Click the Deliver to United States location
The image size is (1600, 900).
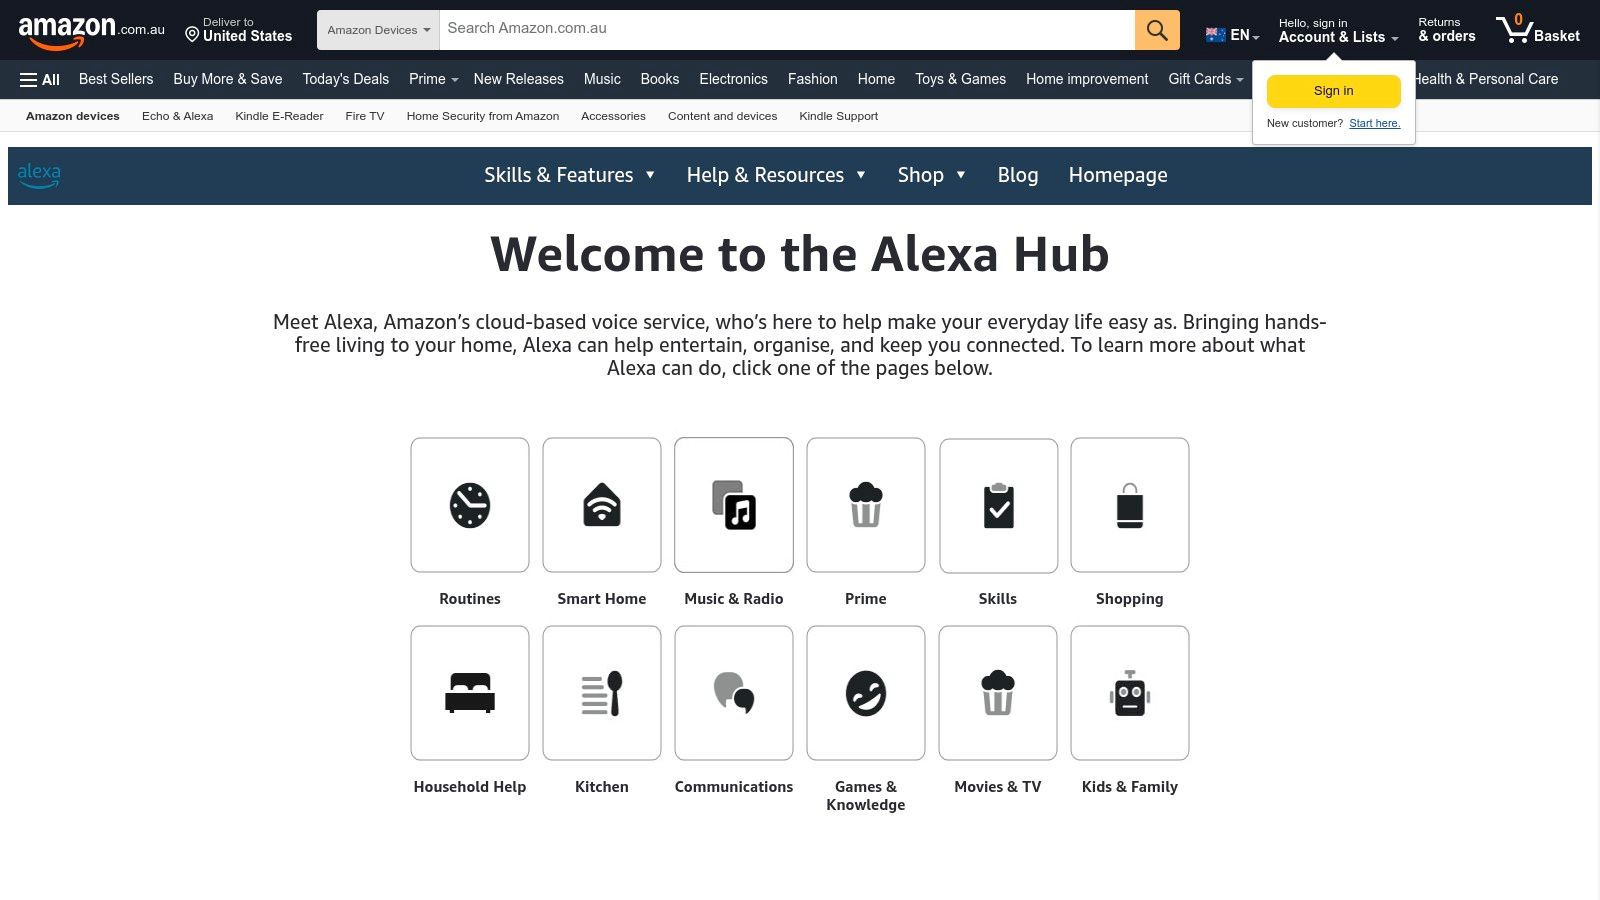tap(239, 30)
